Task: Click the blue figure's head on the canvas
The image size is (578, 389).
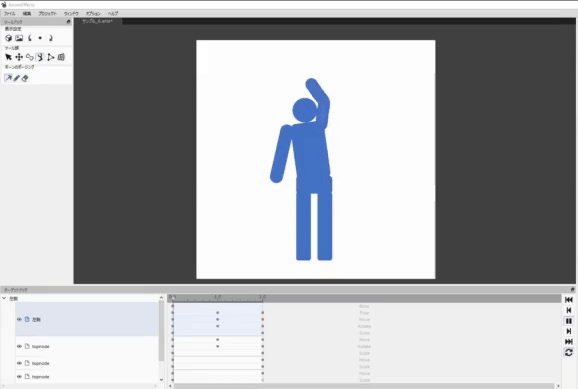Action: point(305,110)
